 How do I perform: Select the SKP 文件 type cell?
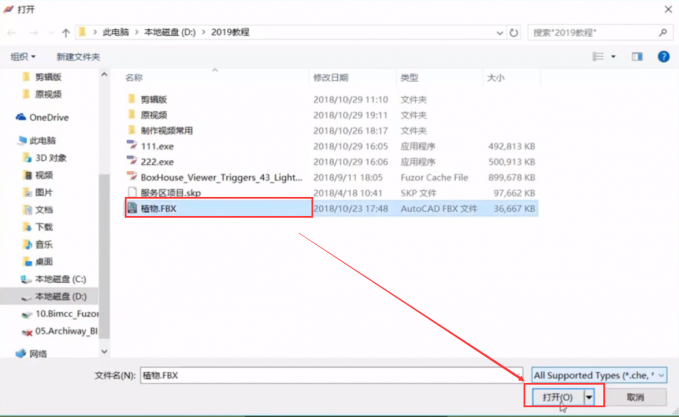[418, 193]
